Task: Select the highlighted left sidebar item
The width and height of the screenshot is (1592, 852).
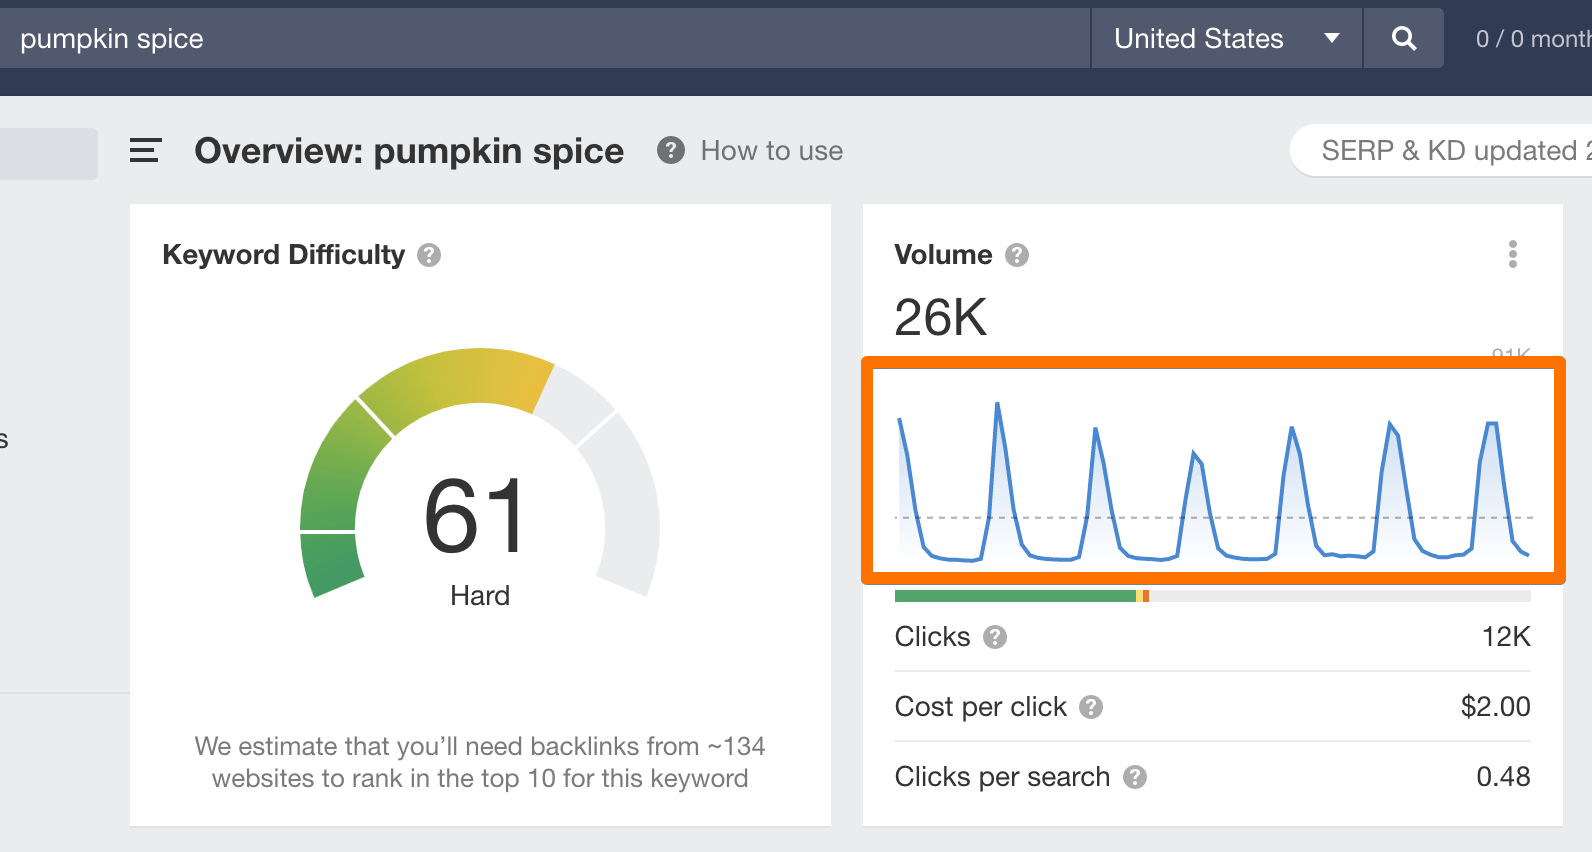Action: click(48, 154)
